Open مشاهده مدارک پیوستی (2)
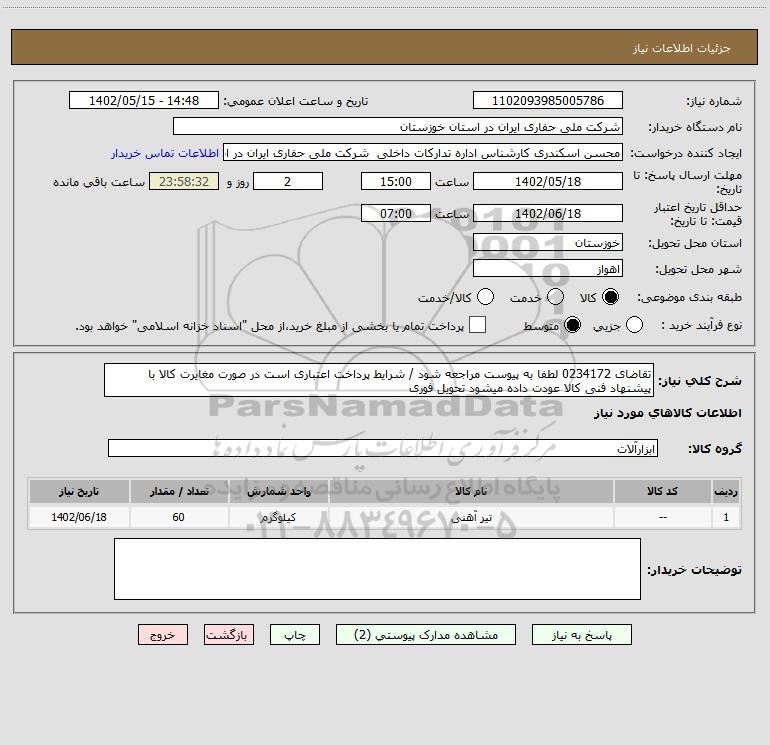 click(426, 635)
